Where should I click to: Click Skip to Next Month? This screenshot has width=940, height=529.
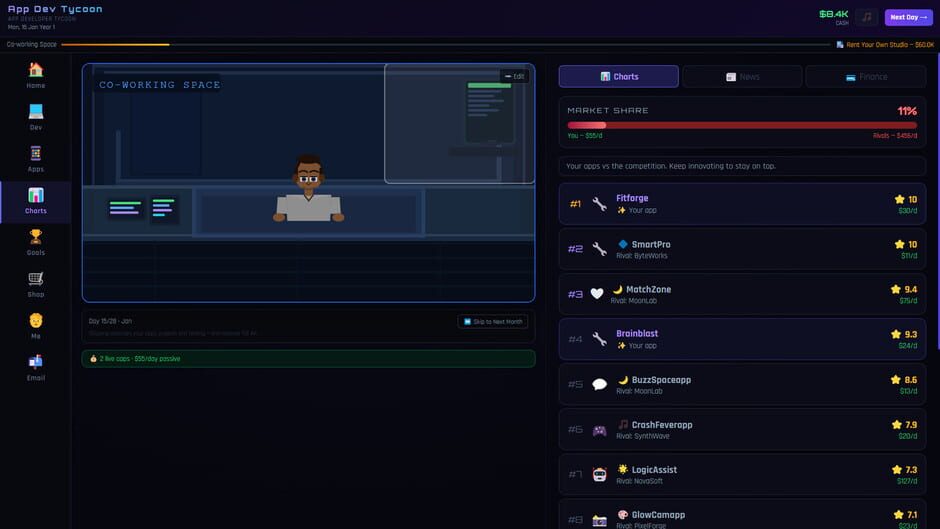tap(493, 321)
